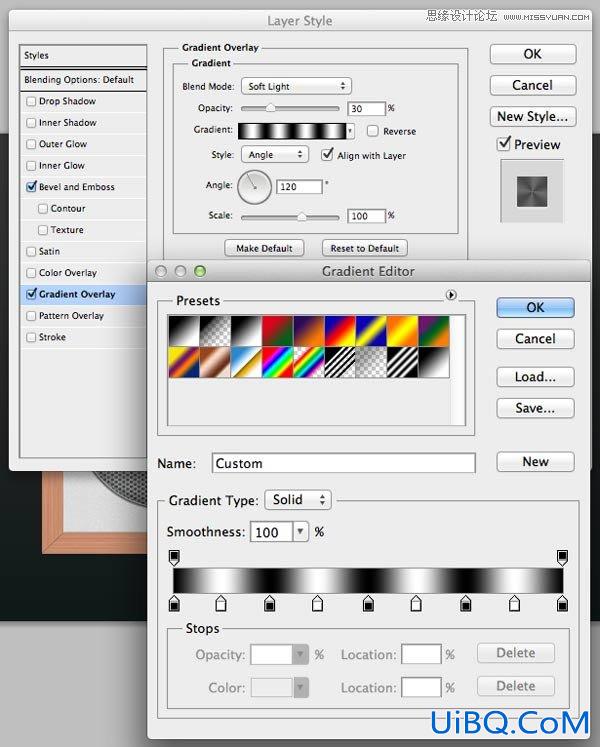Select the Blue, Red, Yellow preset
The image size is (600, 747).
click(x=340, y=331)
